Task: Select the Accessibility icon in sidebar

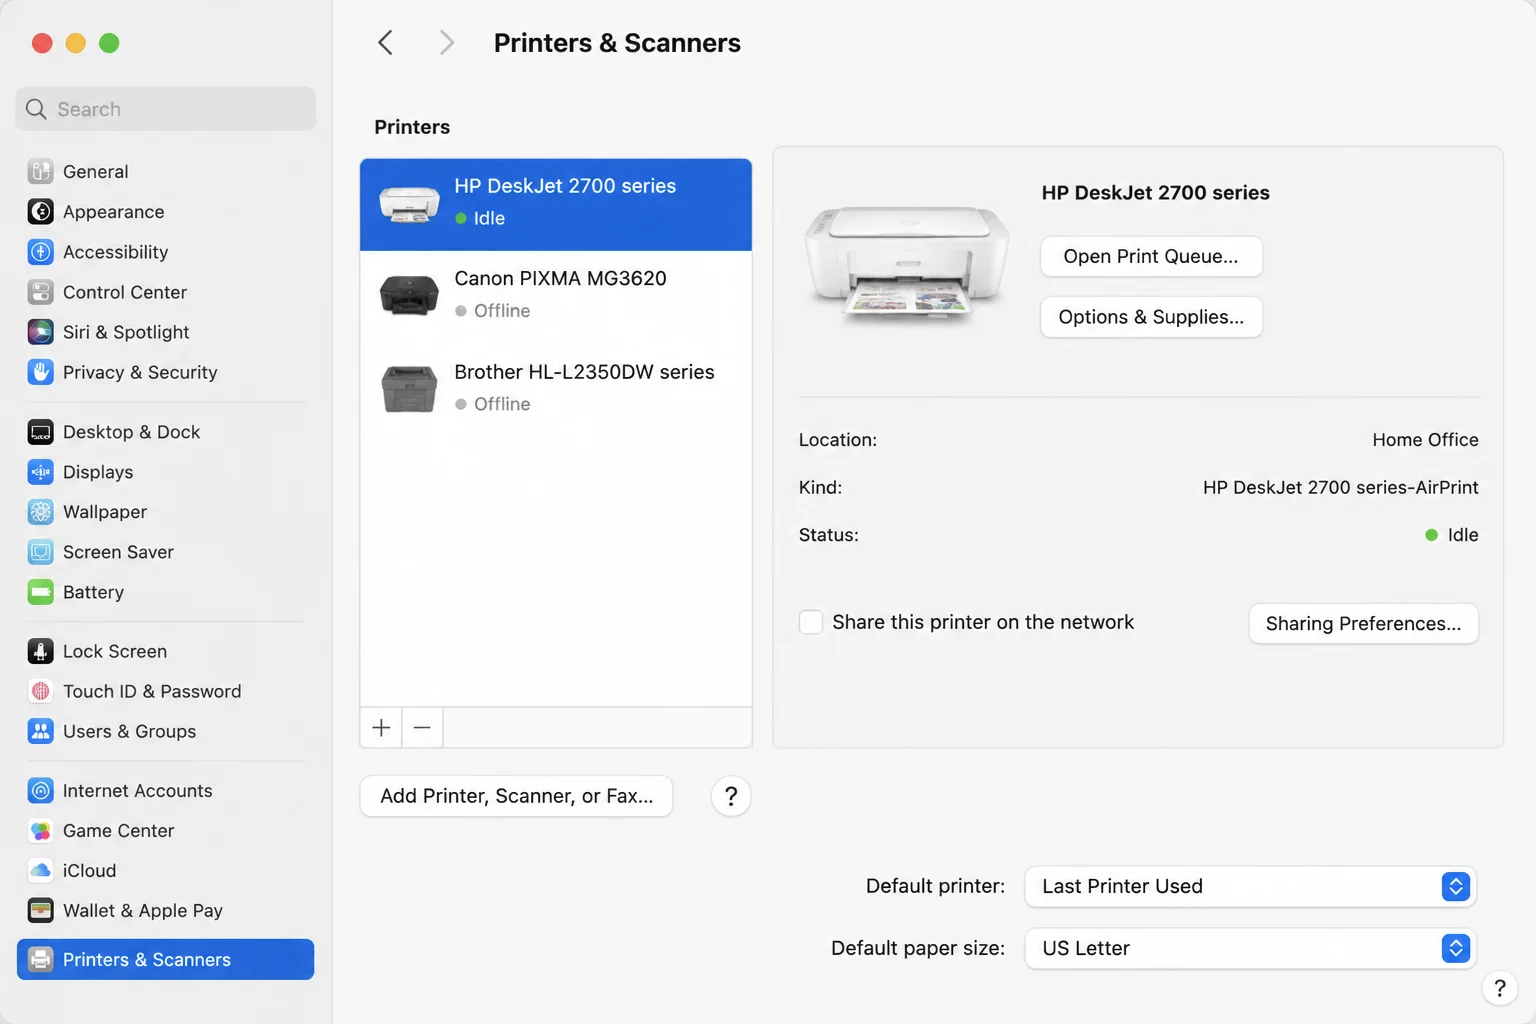Action: [x=40, y=252]
